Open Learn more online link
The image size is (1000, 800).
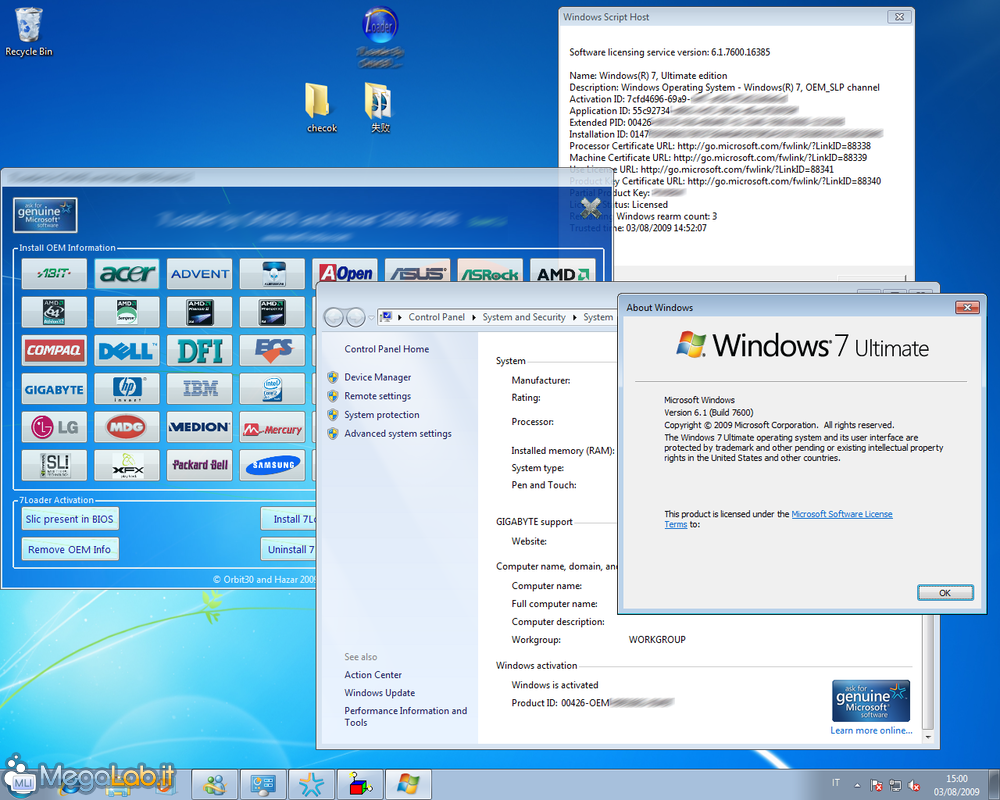871,730
